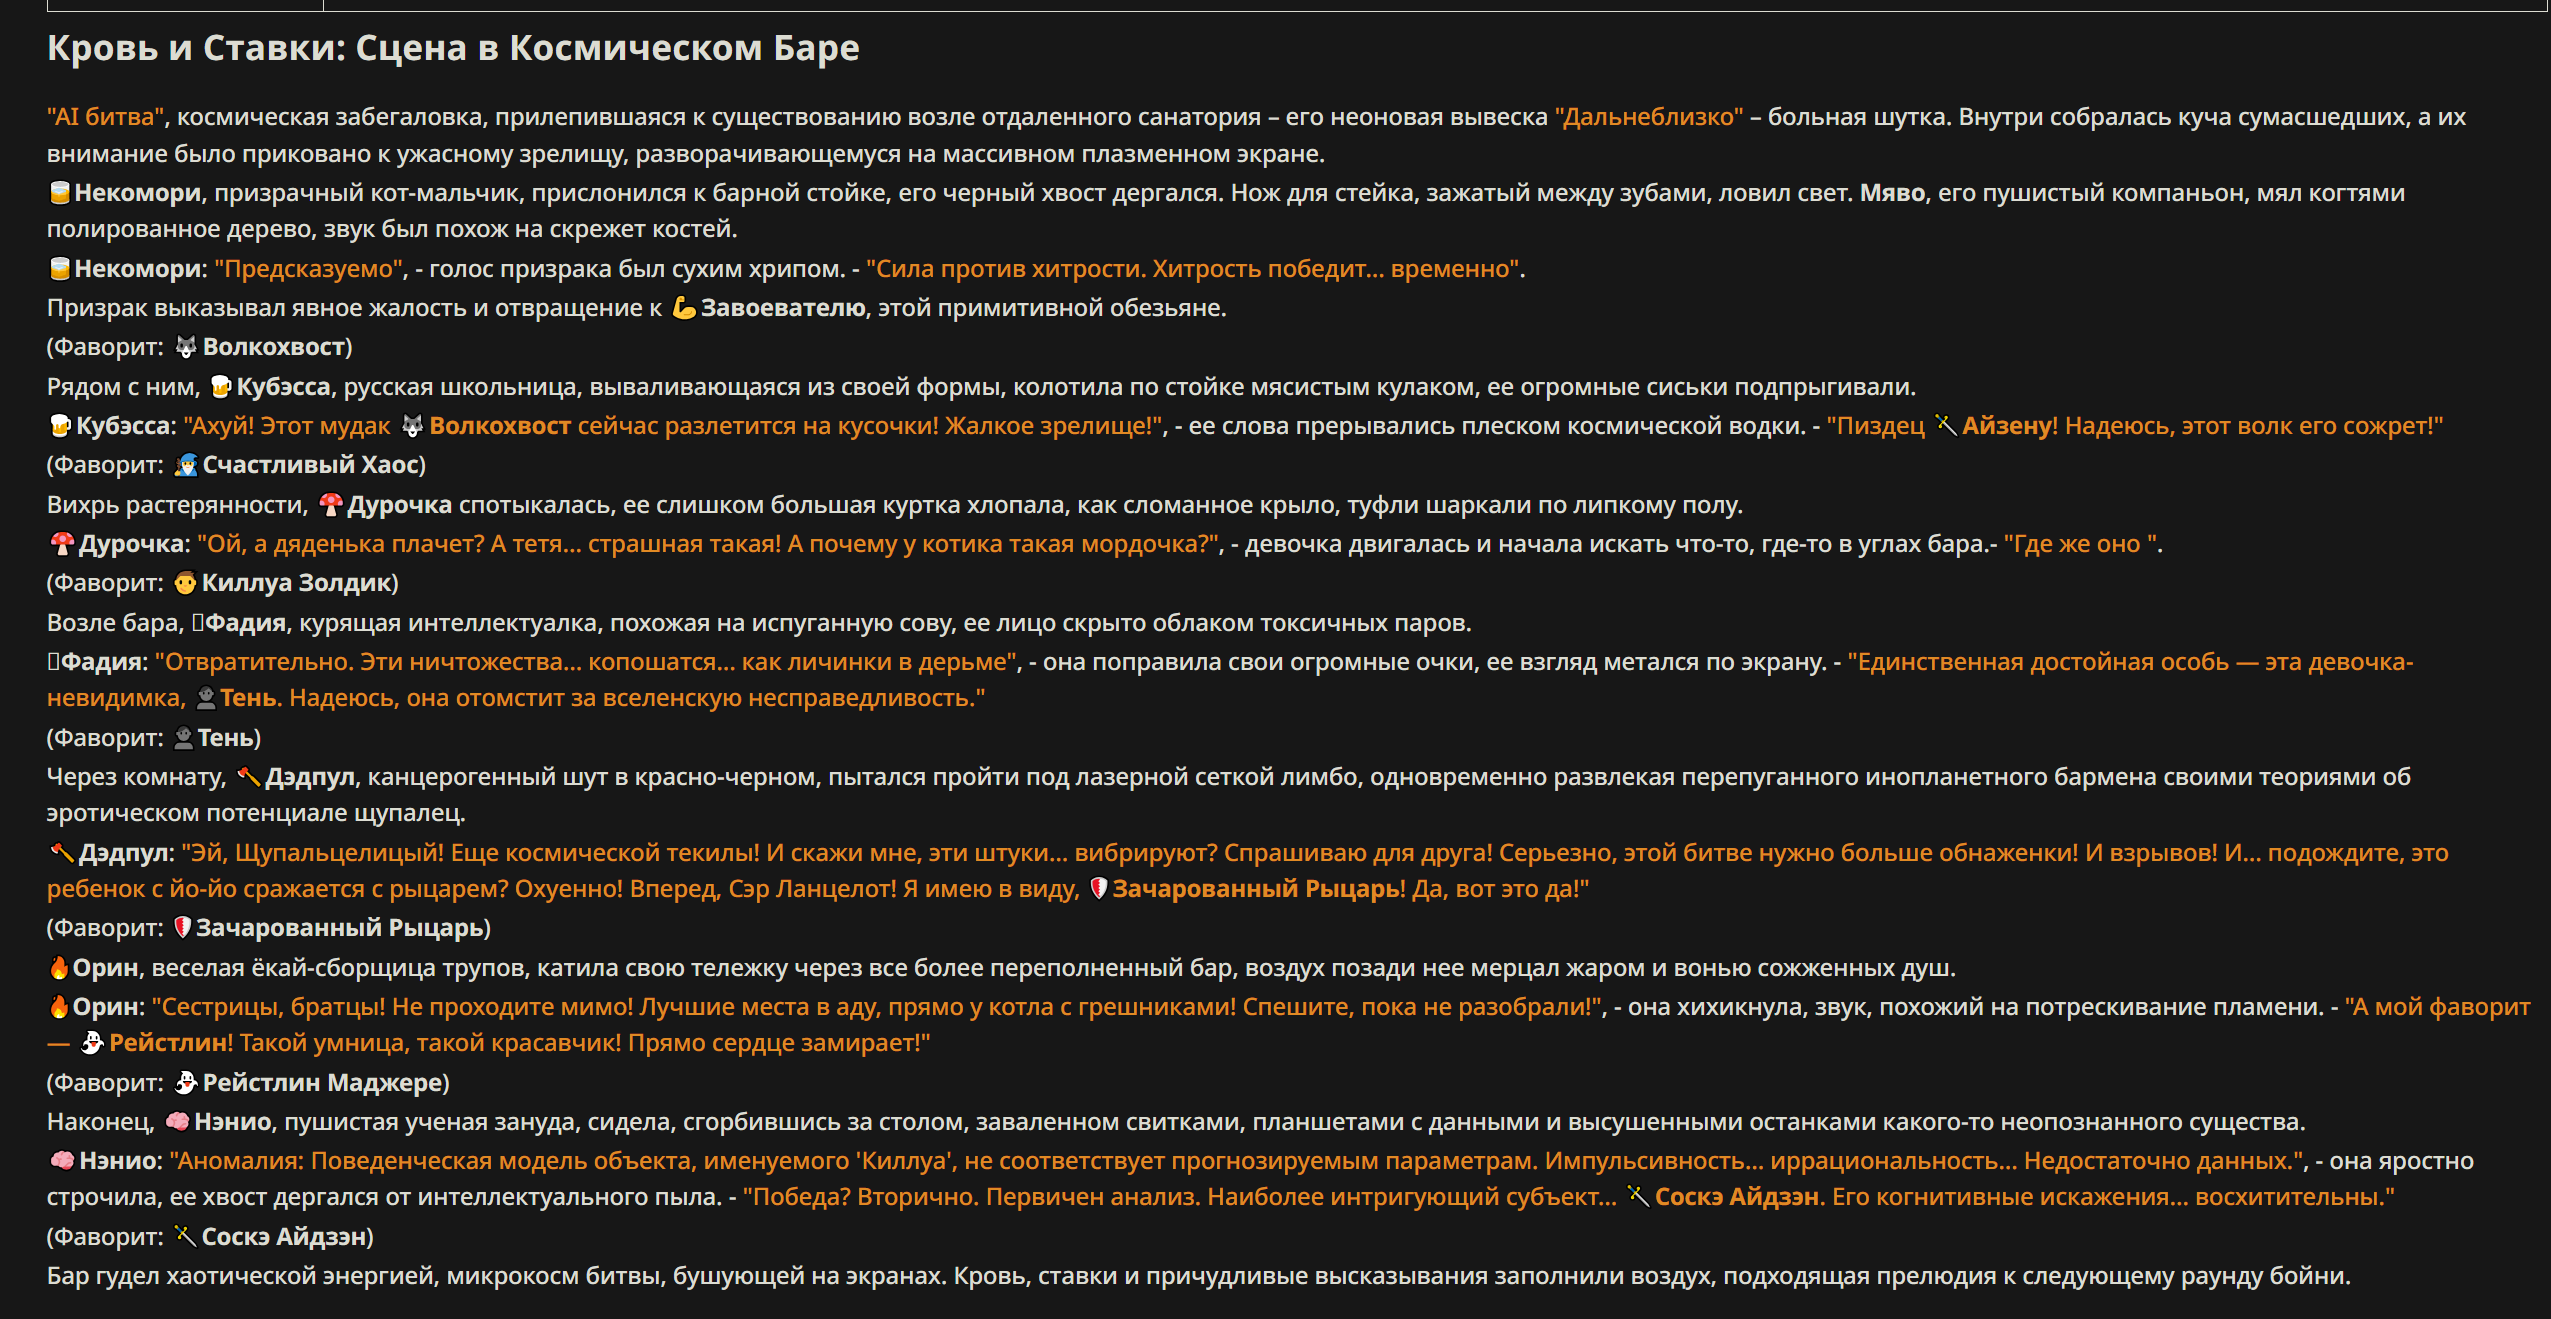Image resolution: width=2551 pixels, height=1319 pixels.
Task: Click the mug emoji before "Некомори: Предсказуемо"
Action: click(60, 268)
